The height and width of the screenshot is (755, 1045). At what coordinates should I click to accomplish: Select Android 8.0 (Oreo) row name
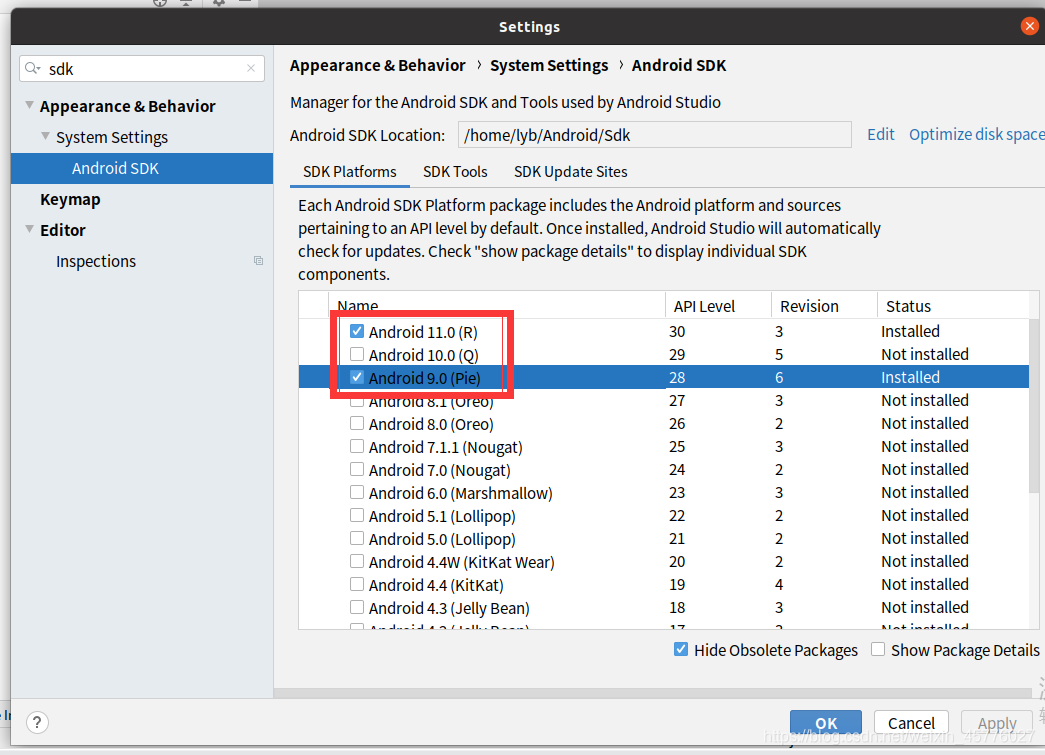[431, 424]
